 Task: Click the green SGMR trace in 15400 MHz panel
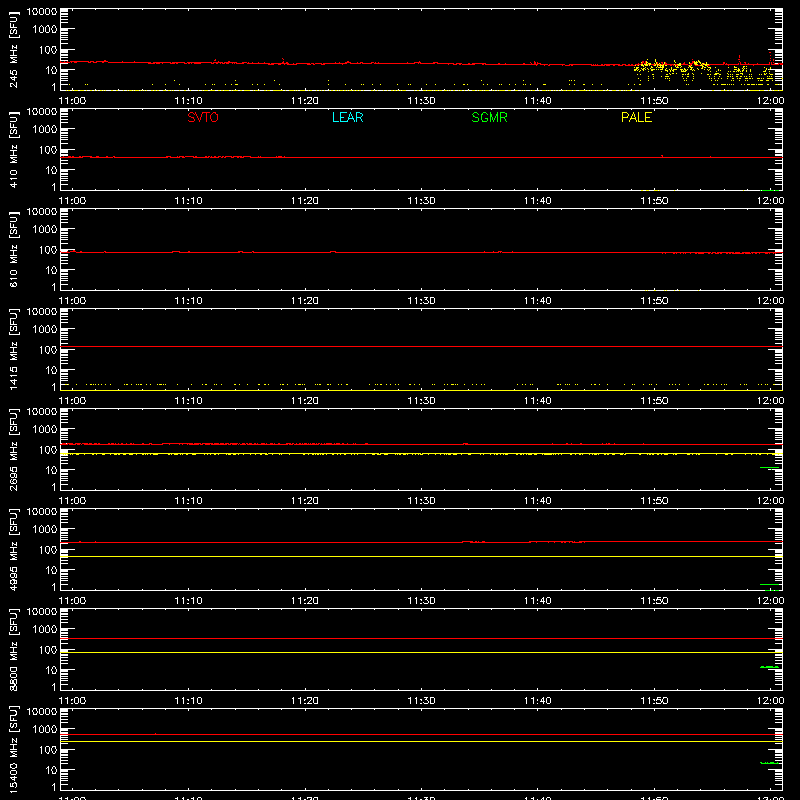[770, 763]
